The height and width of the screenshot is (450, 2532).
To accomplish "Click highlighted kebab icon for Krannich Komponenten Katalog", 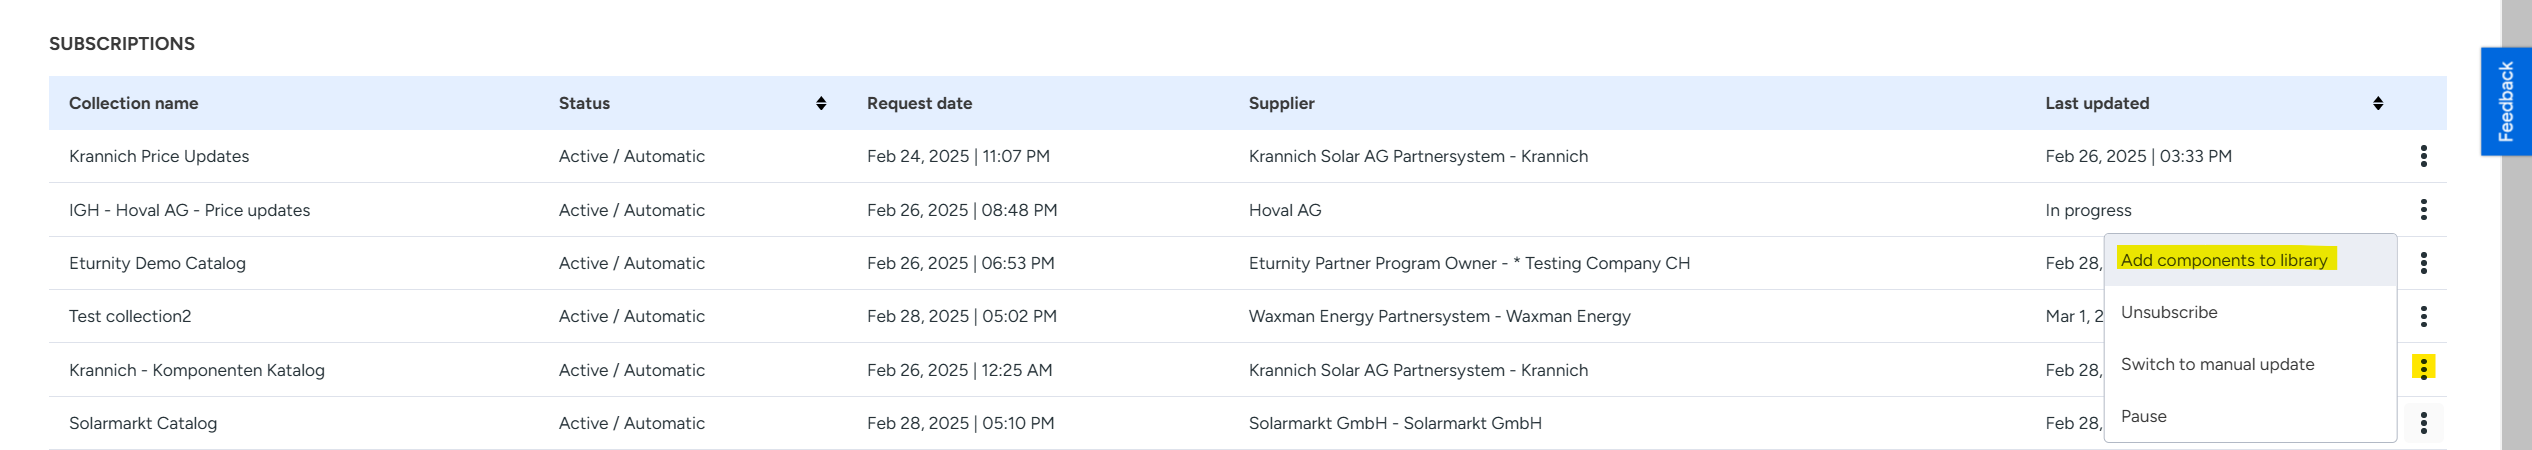I will [x=2423, y=369].
